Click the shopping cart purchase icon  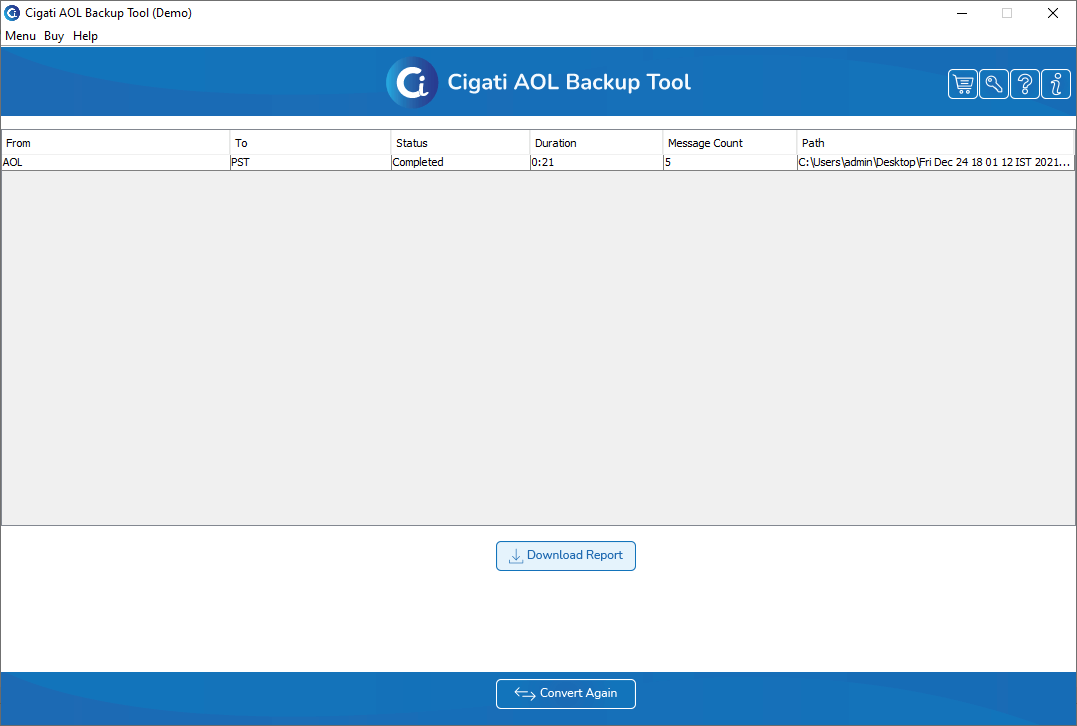pos(963,84)
